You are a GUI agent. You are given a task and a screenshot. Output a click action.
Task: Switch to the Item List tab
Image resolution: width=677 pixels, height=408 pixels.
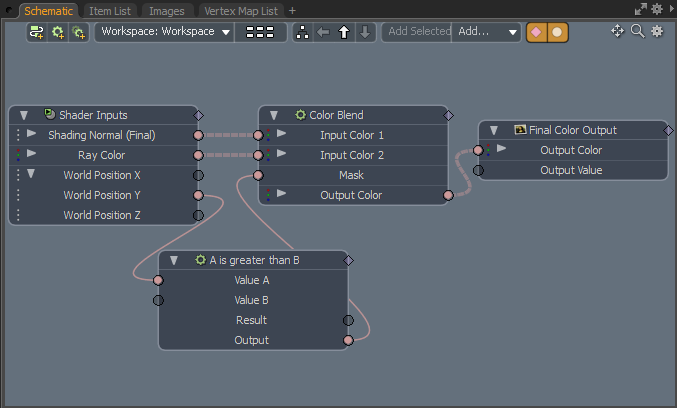tap(112, 10)
